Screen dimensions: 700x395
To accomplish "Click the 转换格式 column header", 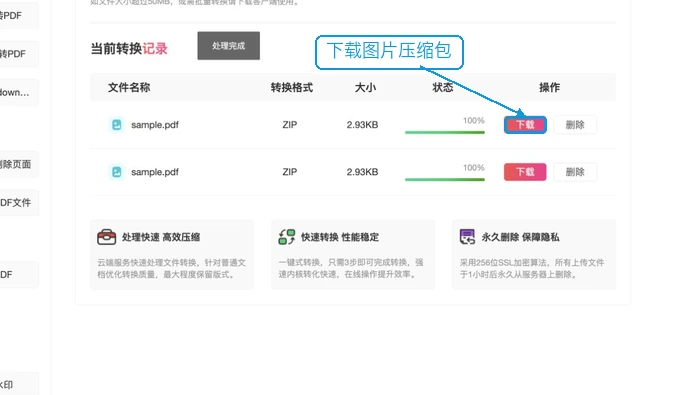I will pos(292,87).
